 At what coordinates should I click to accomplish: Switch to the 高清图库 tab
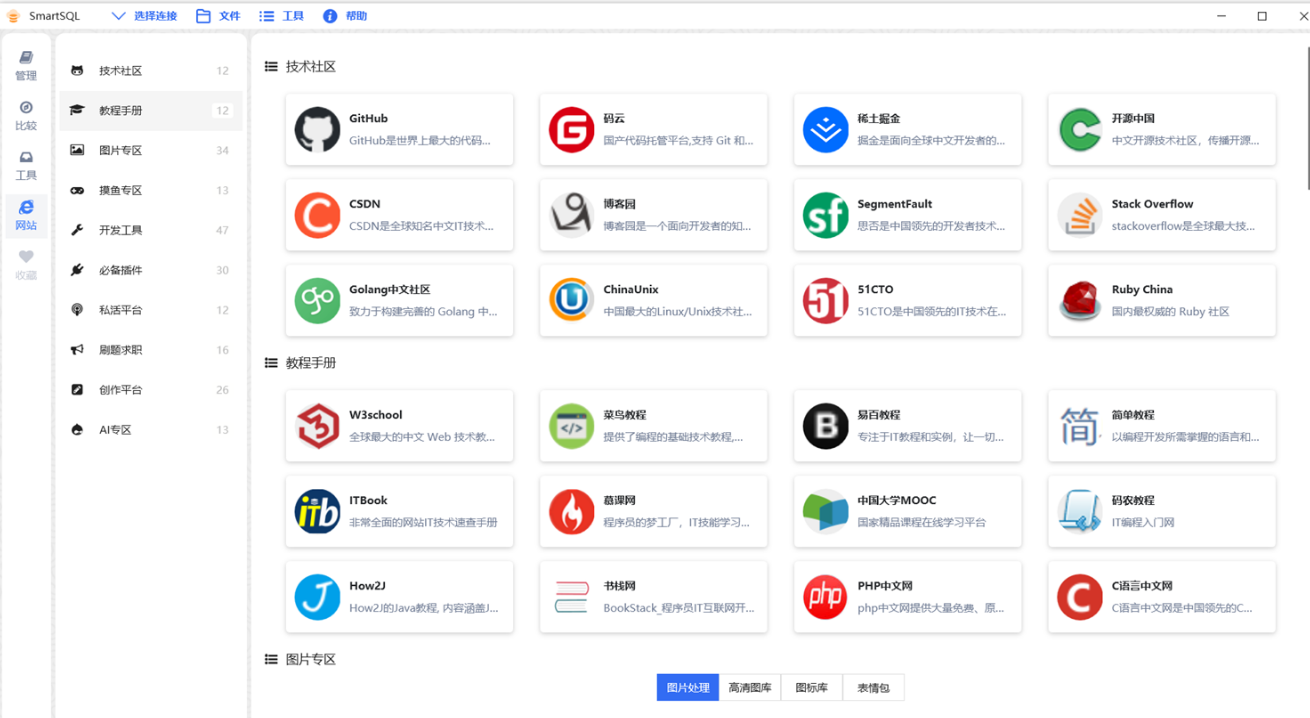pyautogui.click(x=750, y=687)
